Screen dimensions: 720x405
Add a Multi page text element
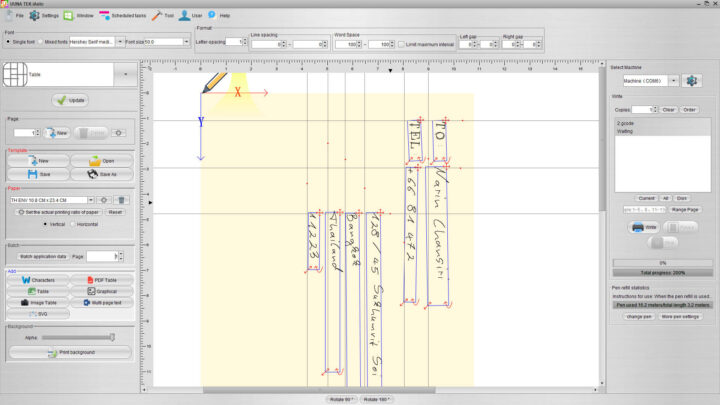pyautogui.click(x=101, y=303)
